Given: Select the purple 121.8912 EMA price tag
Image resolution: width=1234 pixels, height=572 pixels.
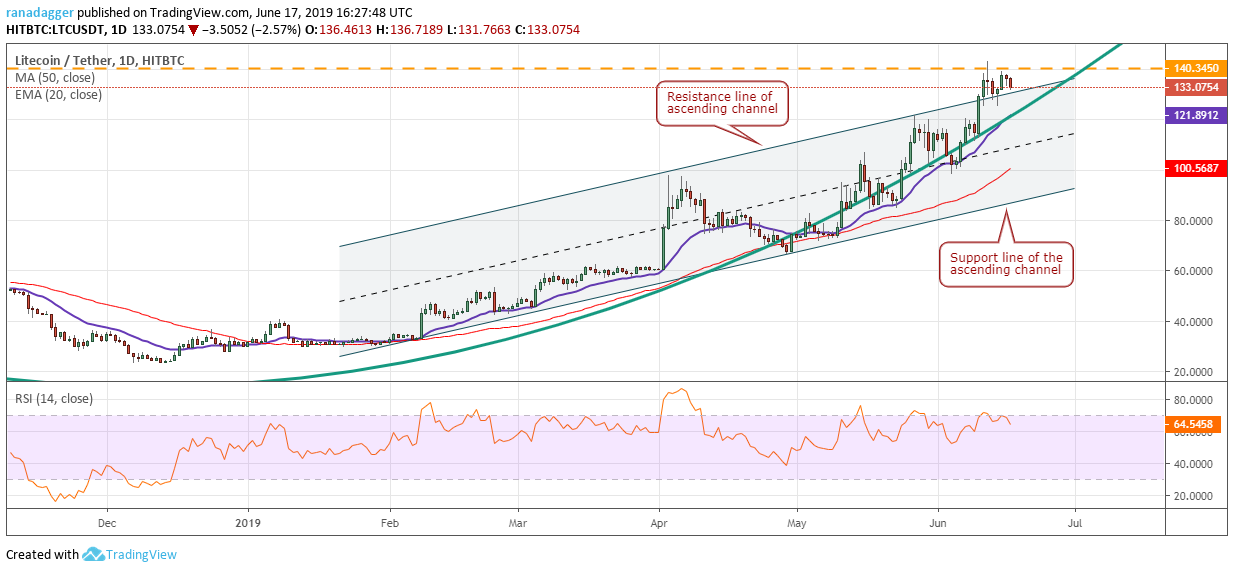Looking at the screenshot, I should [1197, 116].
